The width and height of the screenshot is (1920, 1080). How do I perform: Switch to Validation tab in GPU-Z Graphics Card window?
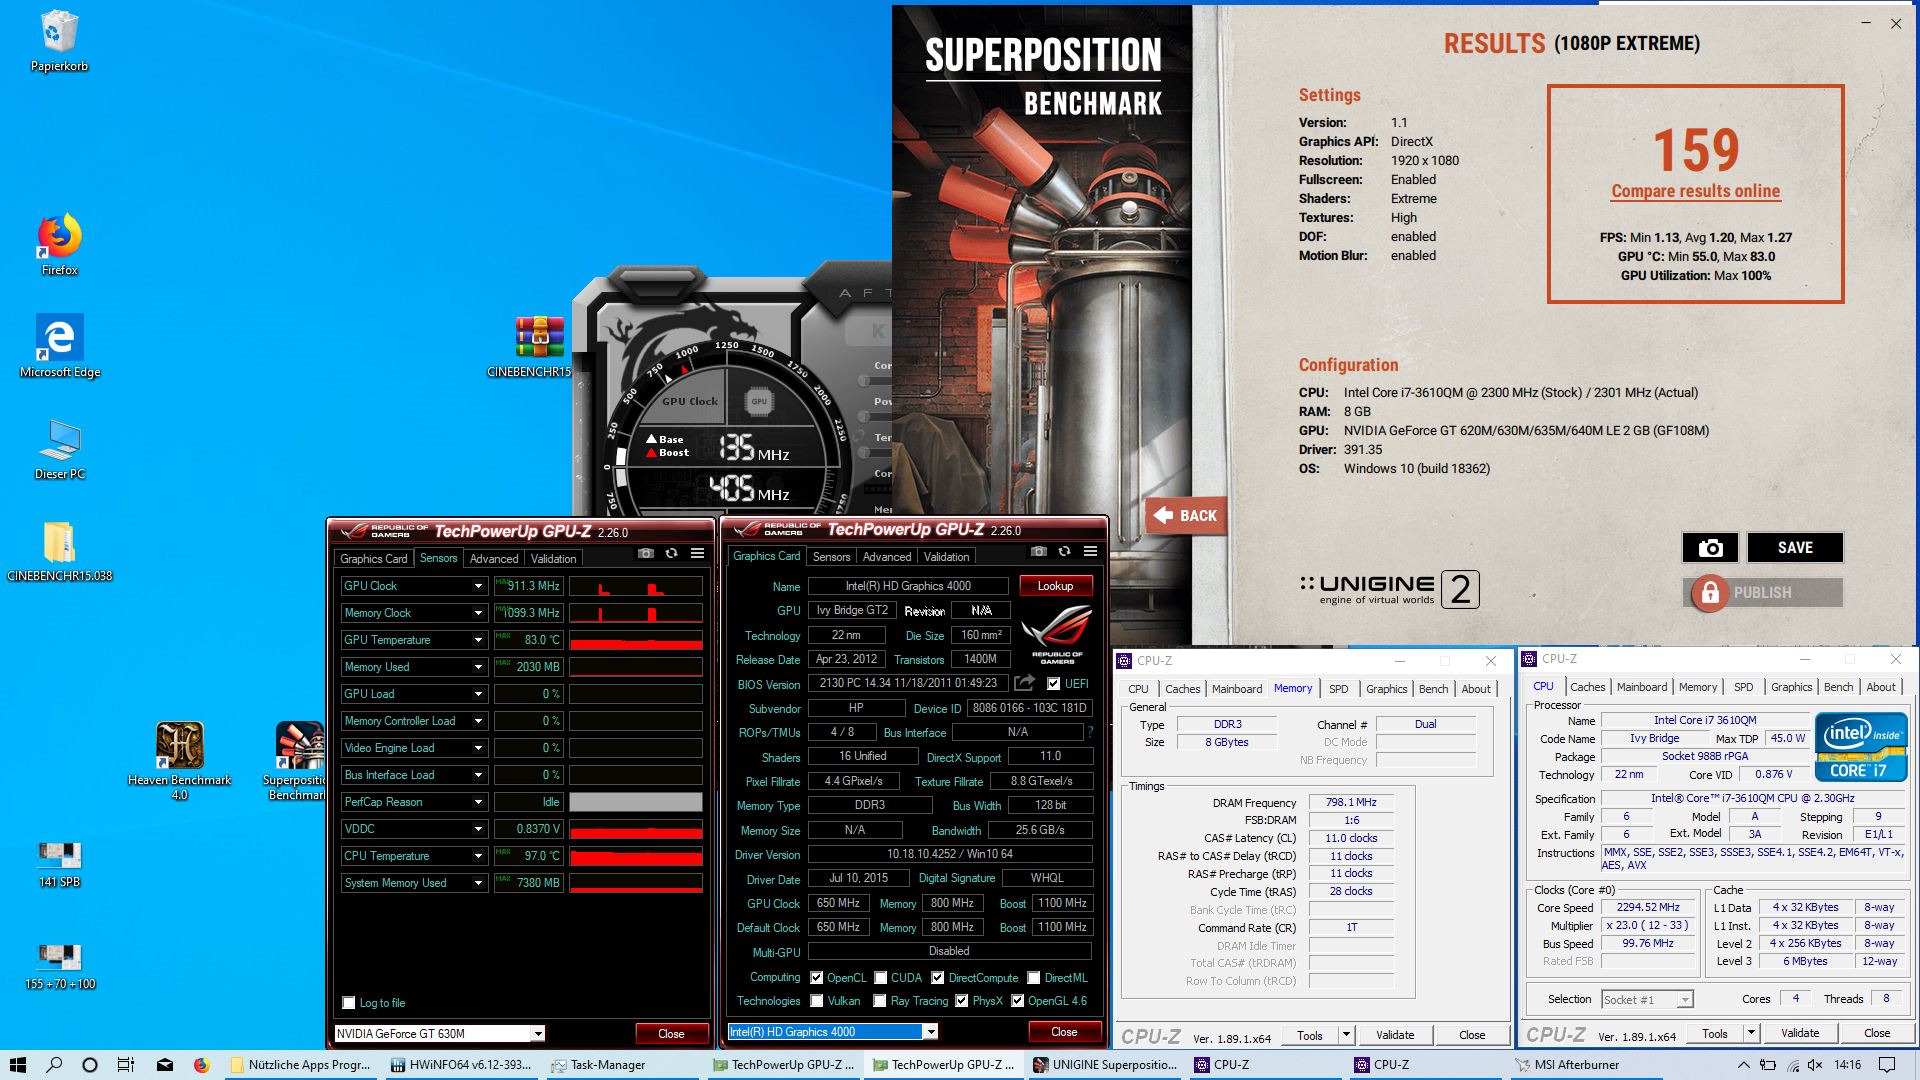click(x=946, y=557)
